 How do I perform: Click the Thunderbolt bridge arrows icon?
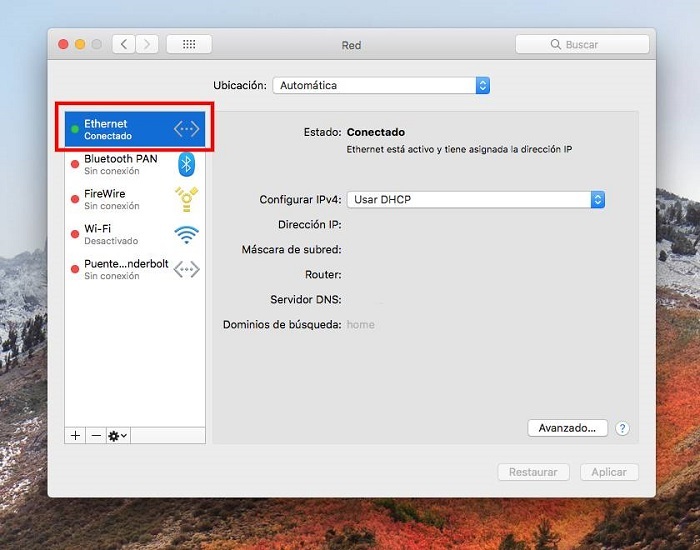(186, 269)
